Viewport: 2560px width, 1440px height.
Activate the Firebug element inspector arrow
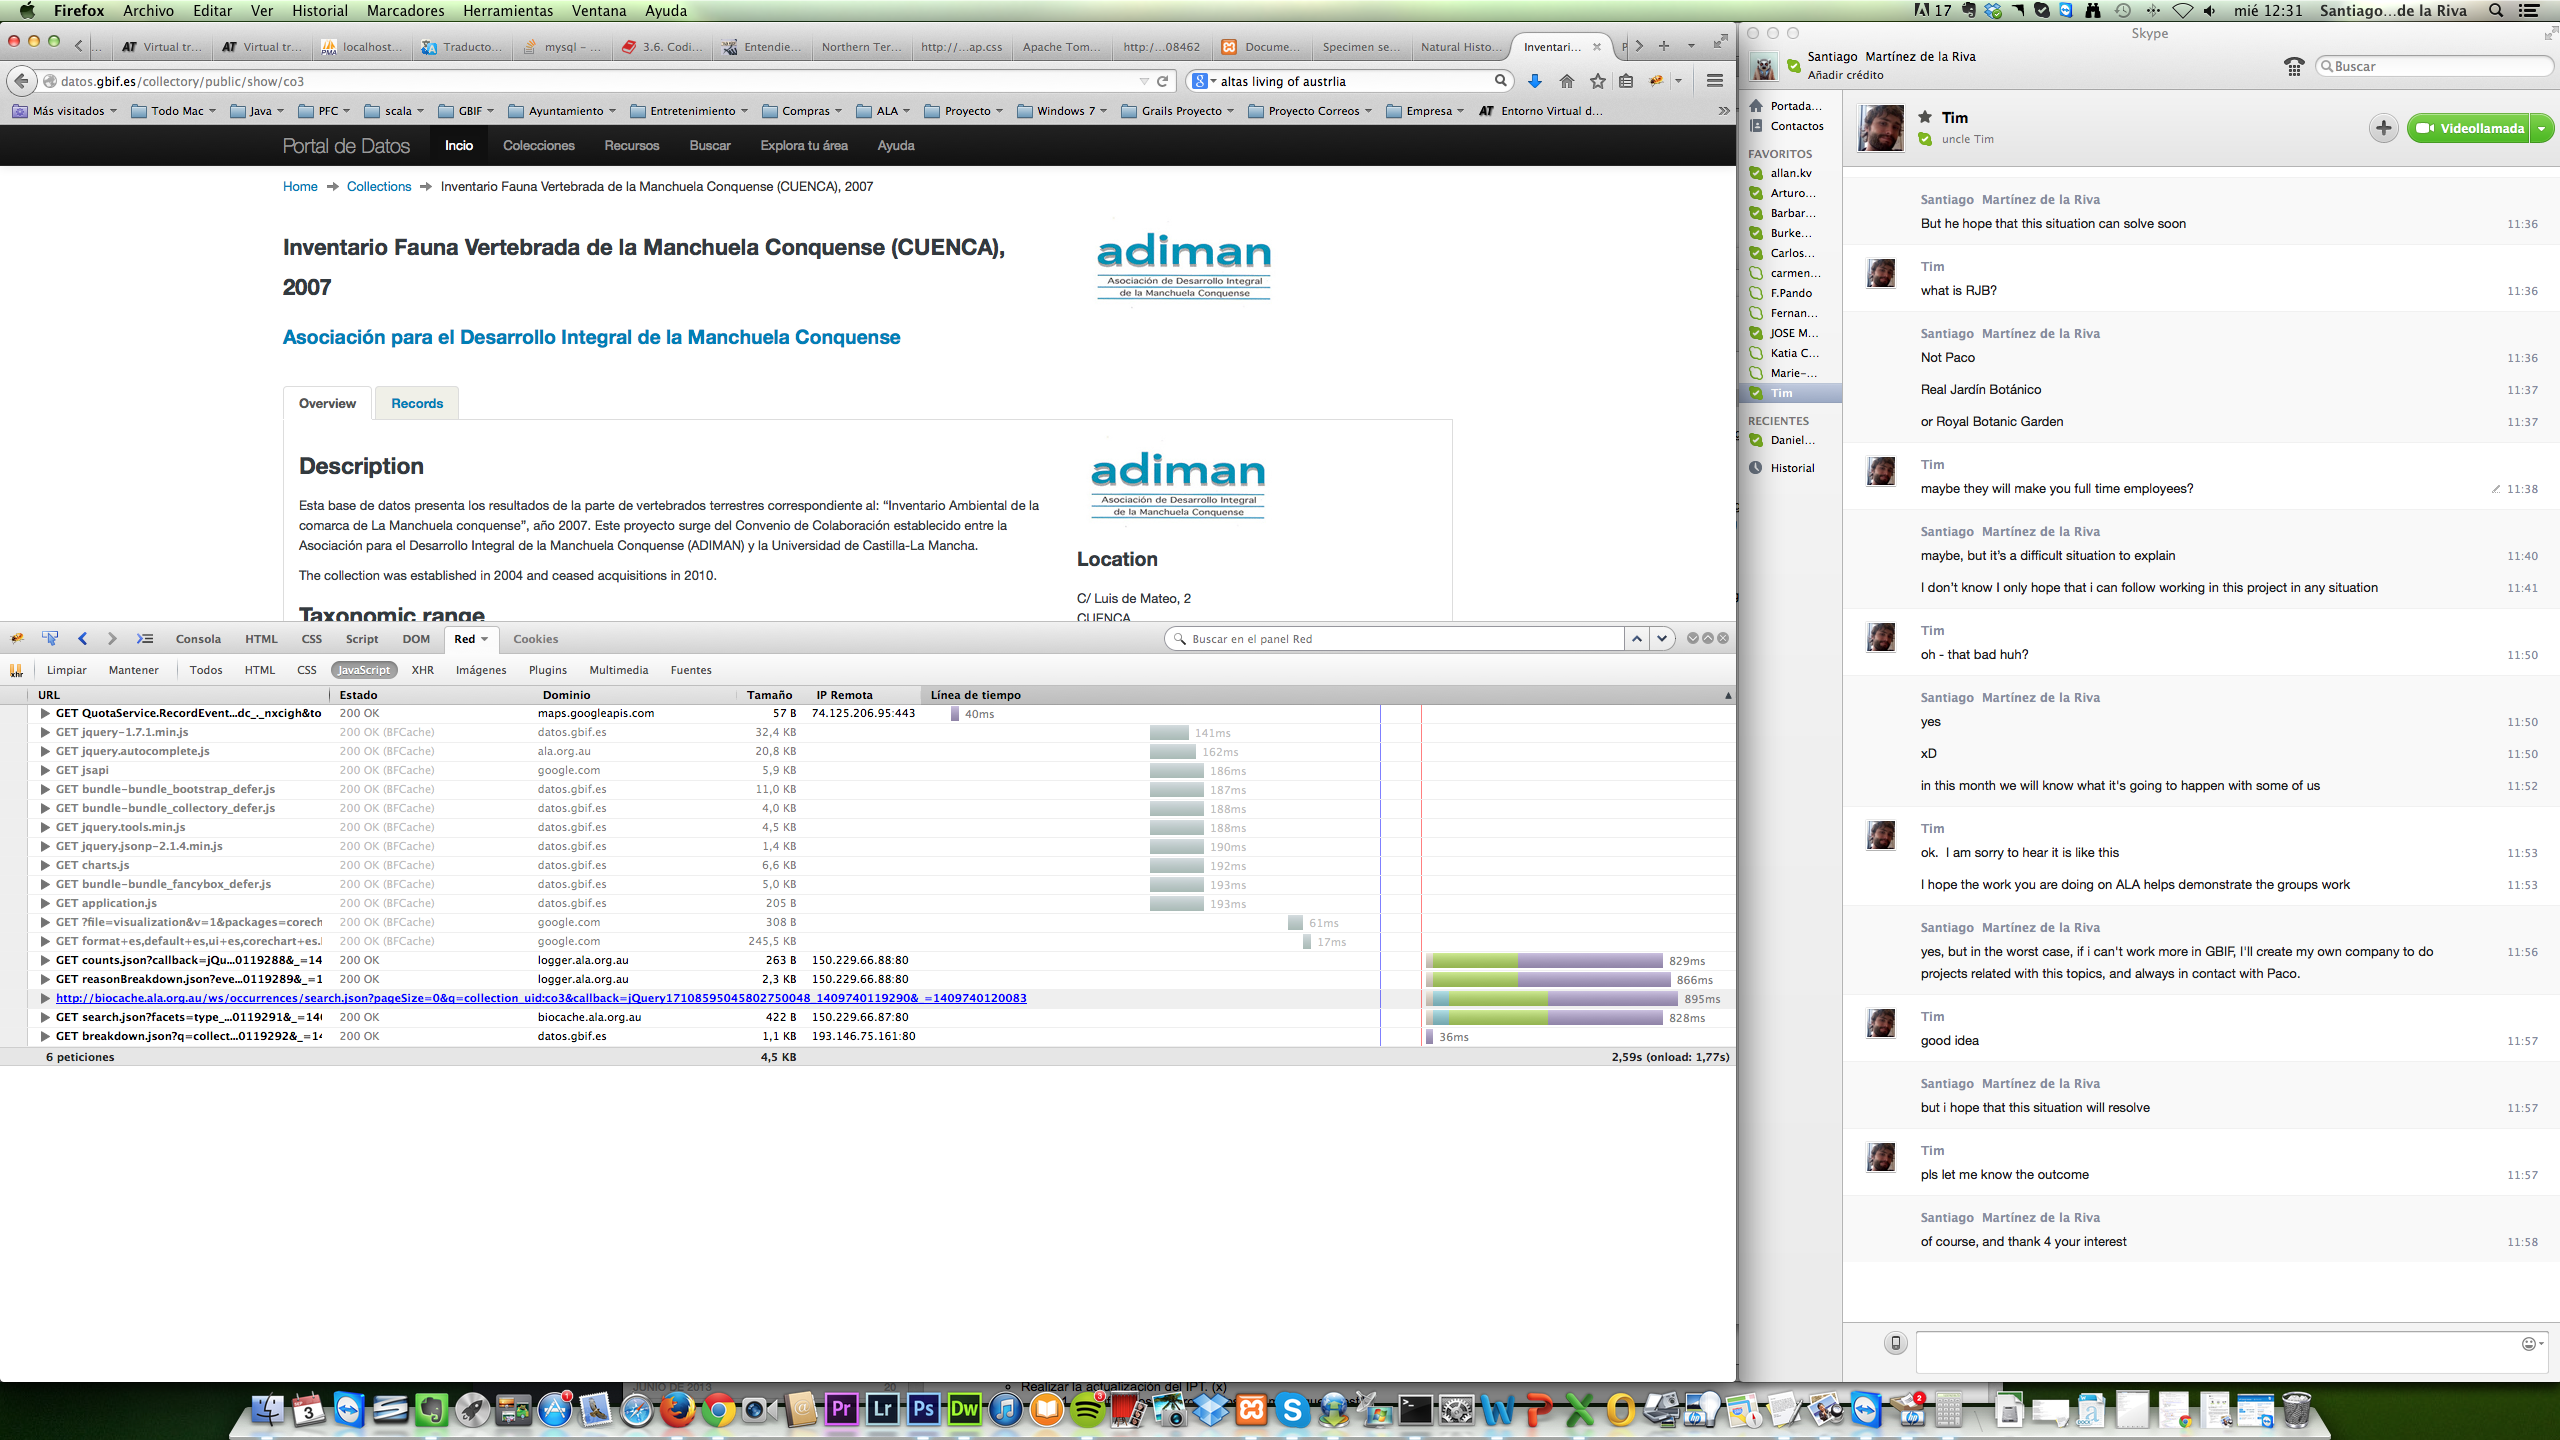(50, 638)
